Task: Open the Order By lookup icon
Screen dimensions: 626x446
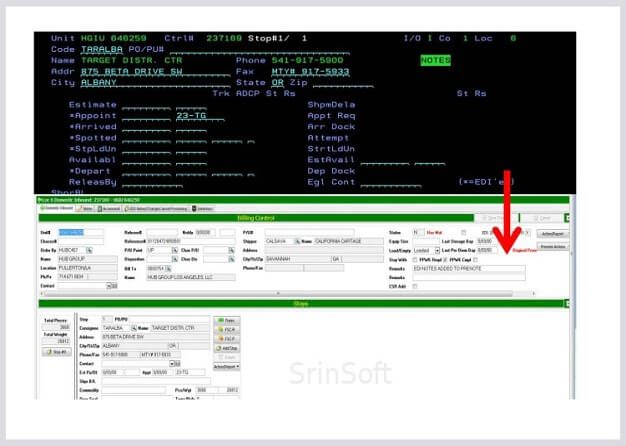Action: [x=89, y=250]
